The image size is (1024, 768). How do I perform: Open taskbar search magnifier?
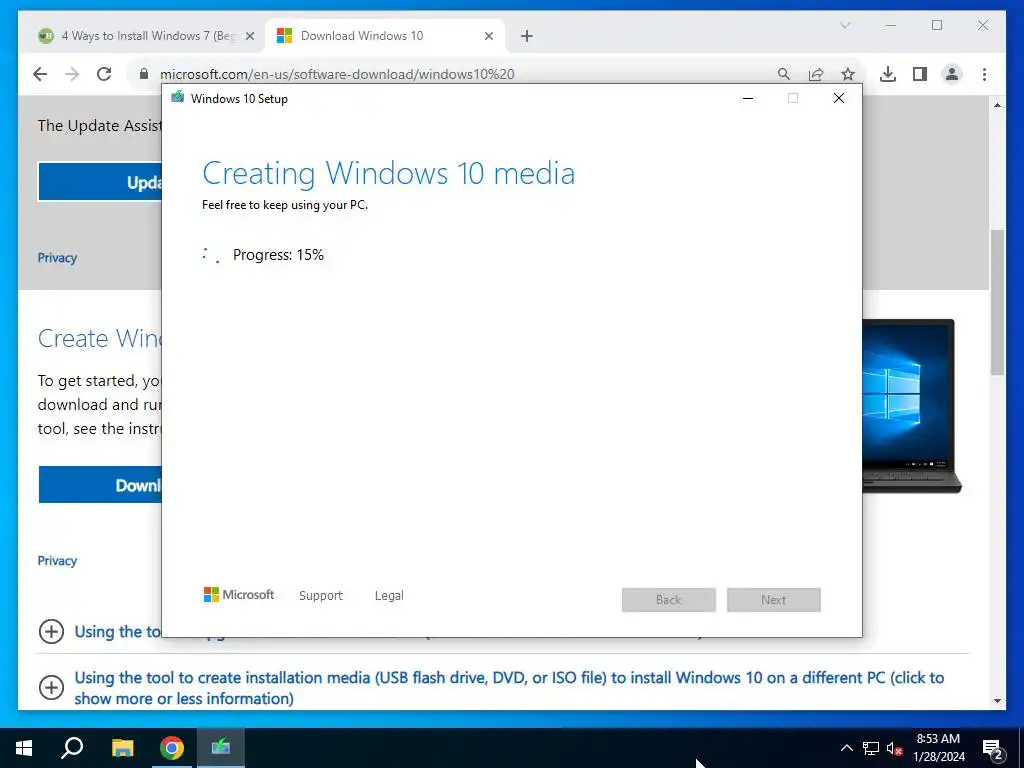pyautogui.click(x=72, y=748)
